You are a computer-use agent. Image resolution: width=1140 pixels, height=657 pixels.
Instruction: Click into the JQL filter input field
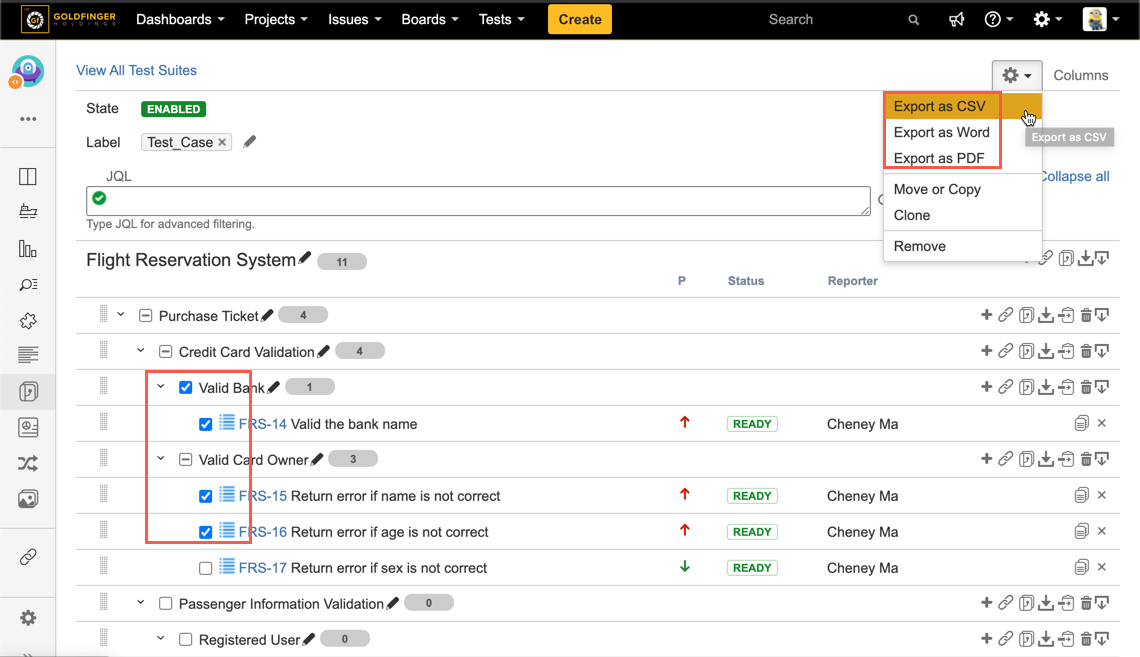click(x=478, y=200)
